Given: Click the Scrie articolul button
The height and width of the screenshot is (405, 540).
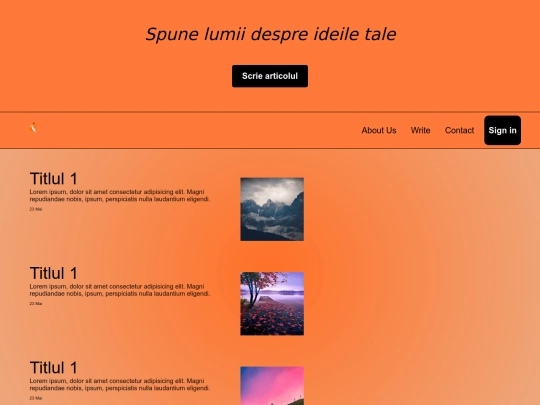Looking at the screenshot, I should tap(270, 76).
